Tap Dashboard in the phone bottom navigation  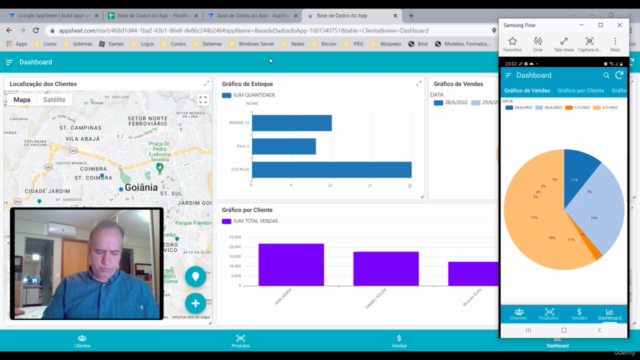pyautogui.click(x=609, y=314)
